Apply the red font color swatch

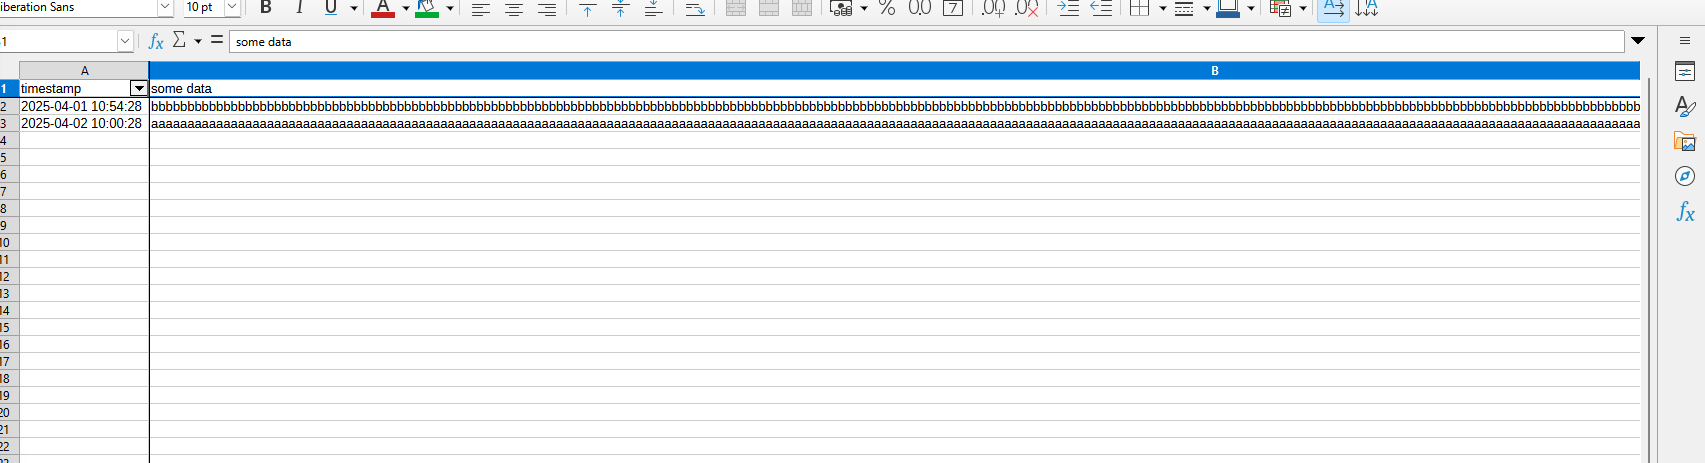(x=383, y=8)
